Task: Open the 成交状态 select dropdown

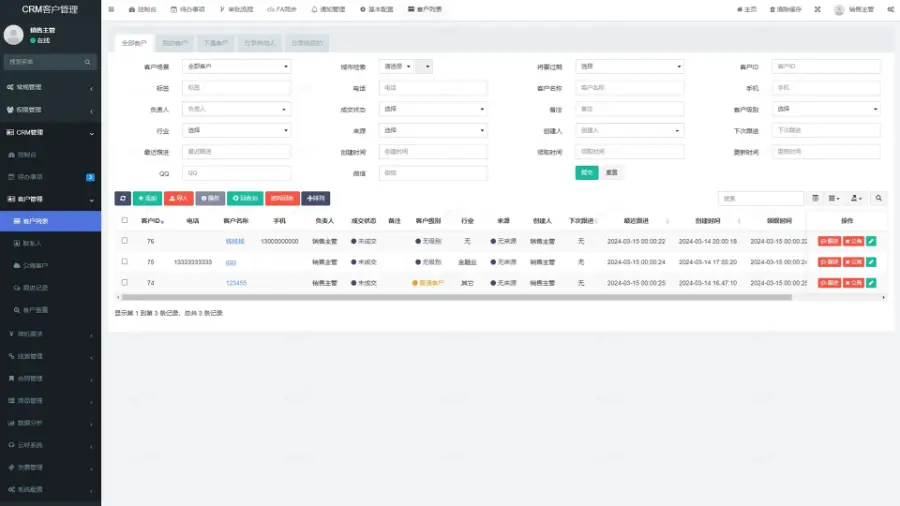Action: [433, 109]
